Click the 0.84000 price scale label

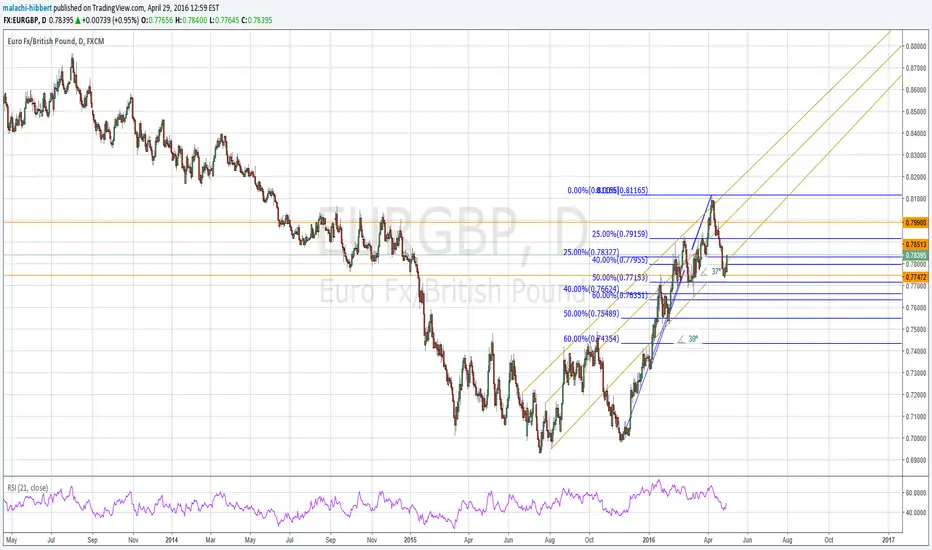pyautogui.click(x=916, y=133)
